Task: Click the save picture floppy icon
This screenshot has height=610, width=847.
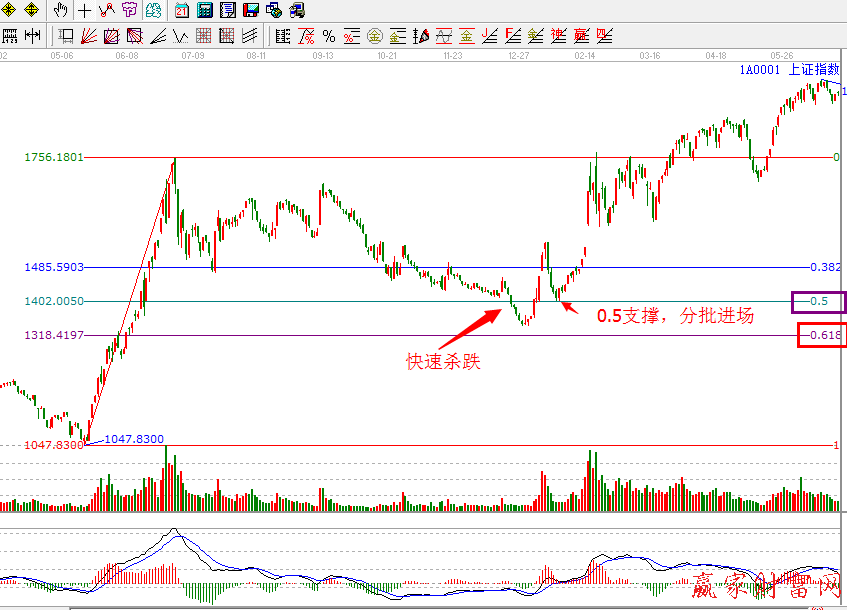Action: coord(251,9)
